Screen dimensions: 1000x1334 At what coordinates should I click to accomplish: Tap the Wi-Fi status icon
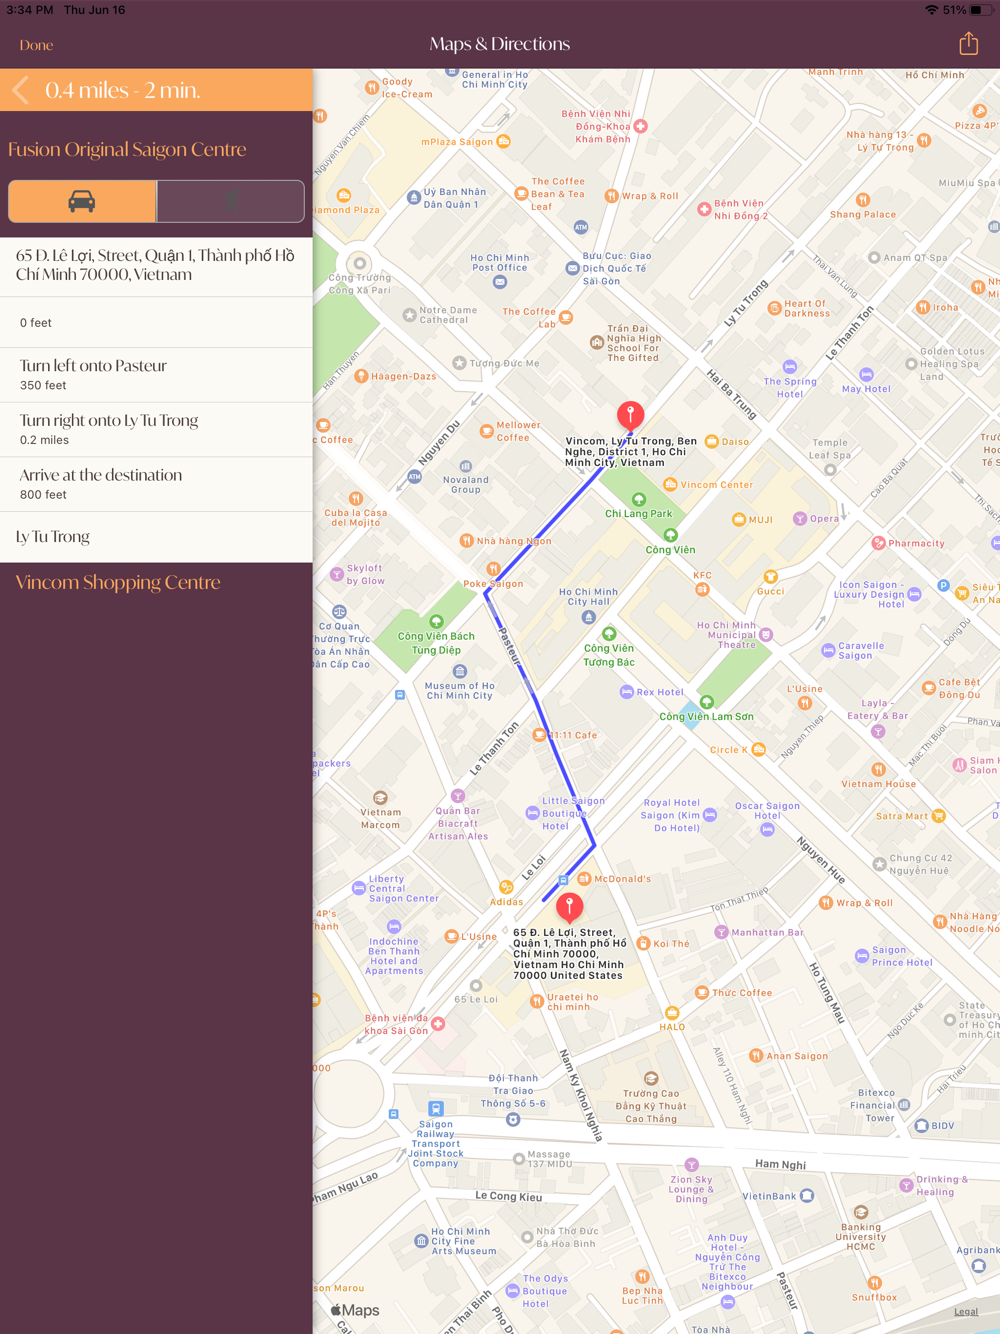tap(932, 10)
